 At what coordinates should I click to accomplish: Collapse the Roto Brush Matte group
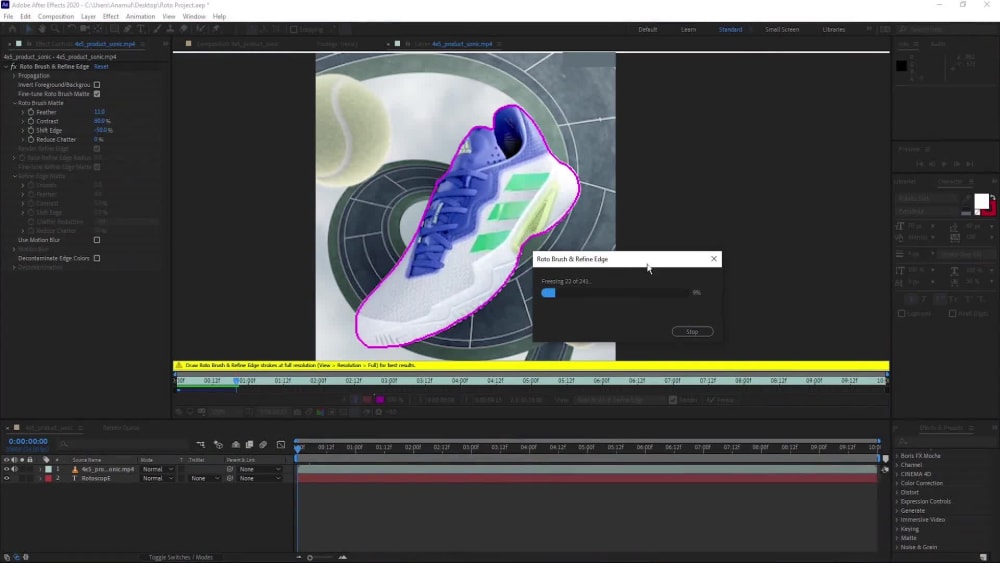(x=15, y=103)
